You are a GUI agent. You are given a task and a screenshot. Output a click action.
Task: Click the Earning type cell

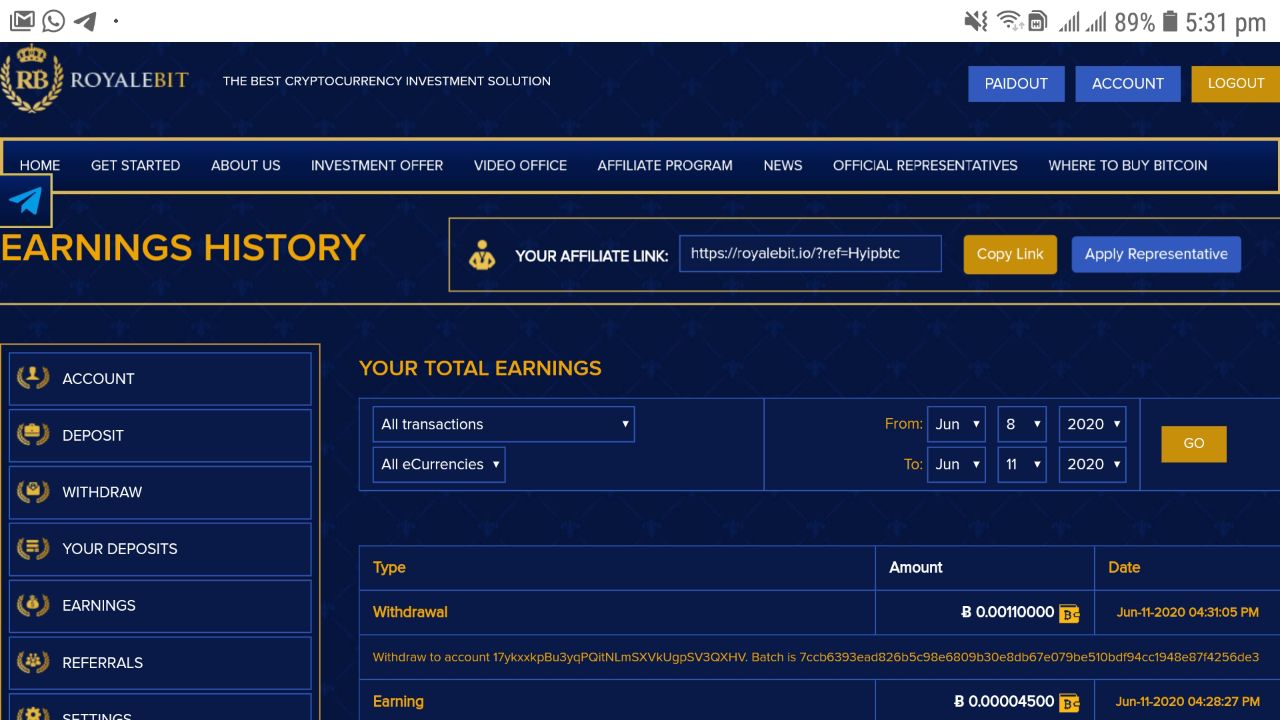tap(617, 701)
